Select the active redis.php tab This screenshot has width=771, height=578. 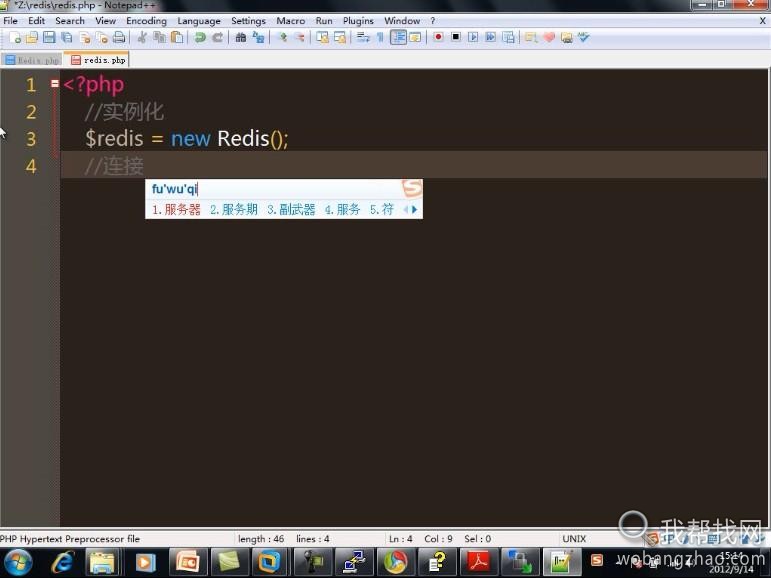[98, 60]
